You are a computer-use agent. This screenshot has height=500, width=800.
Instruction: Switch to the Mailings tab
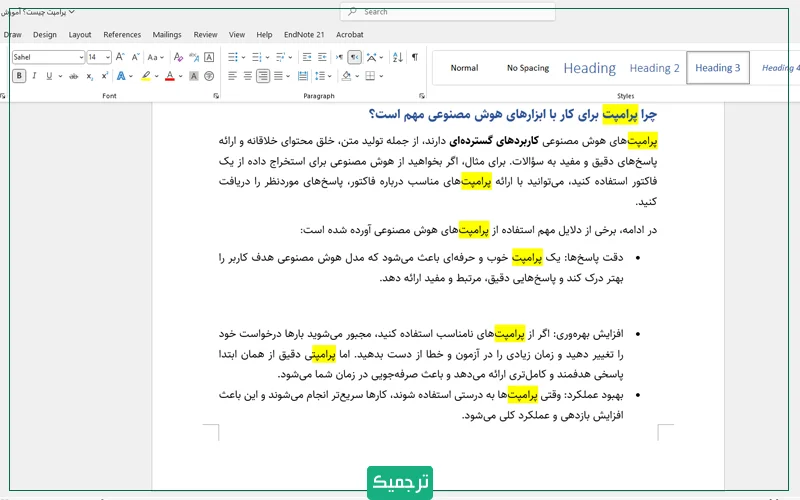167,34
